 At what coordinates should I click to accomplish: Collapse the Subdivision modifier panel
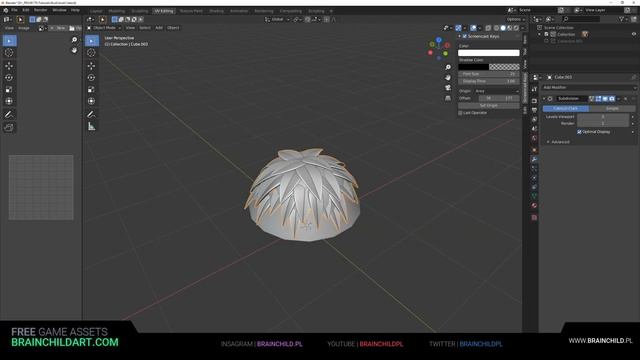(544, 98)
